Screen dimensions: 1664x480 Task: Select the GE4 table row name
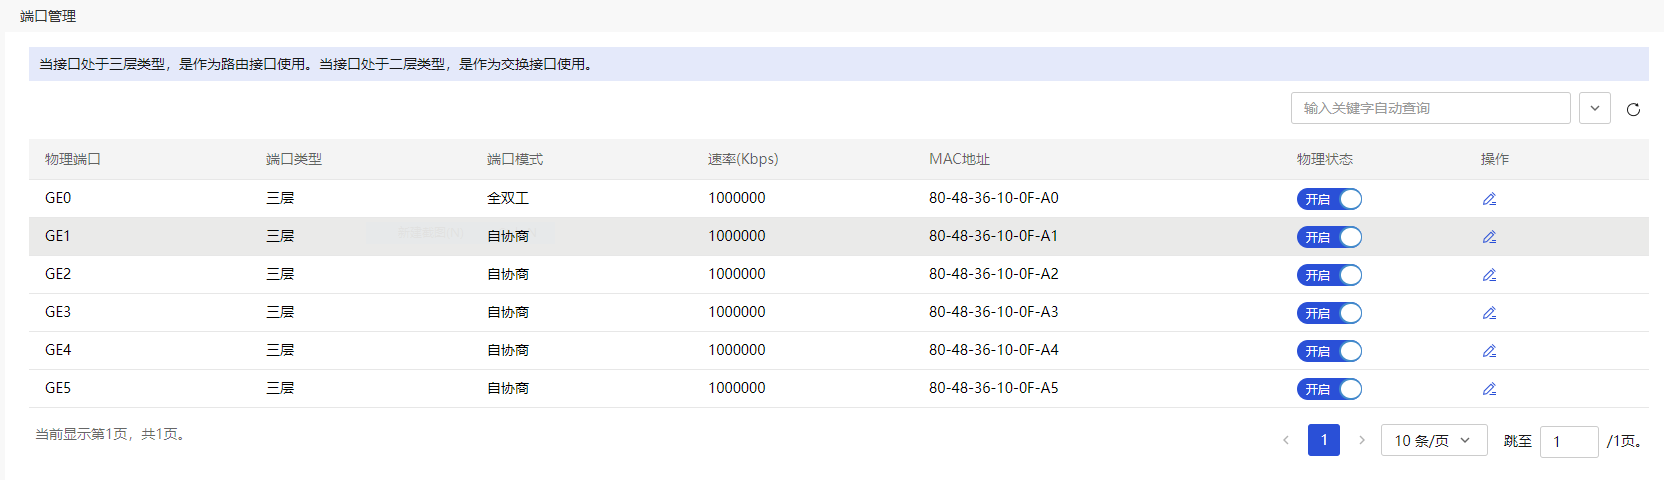point(58,350)
